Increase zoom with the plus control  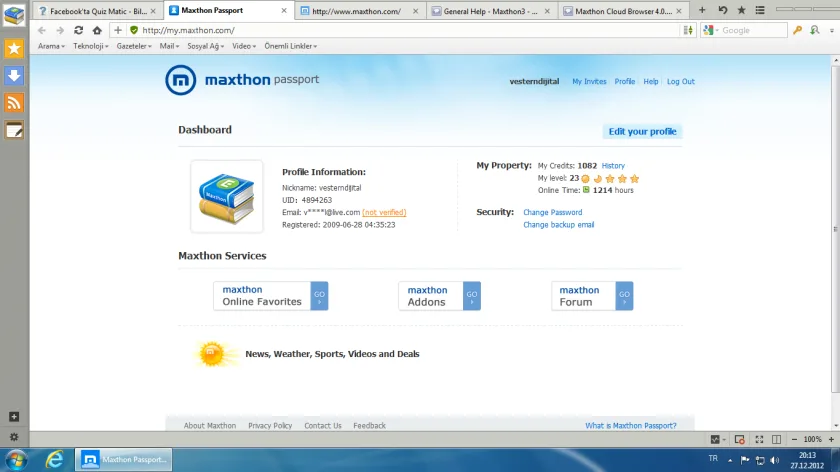[x=831, y=439]
